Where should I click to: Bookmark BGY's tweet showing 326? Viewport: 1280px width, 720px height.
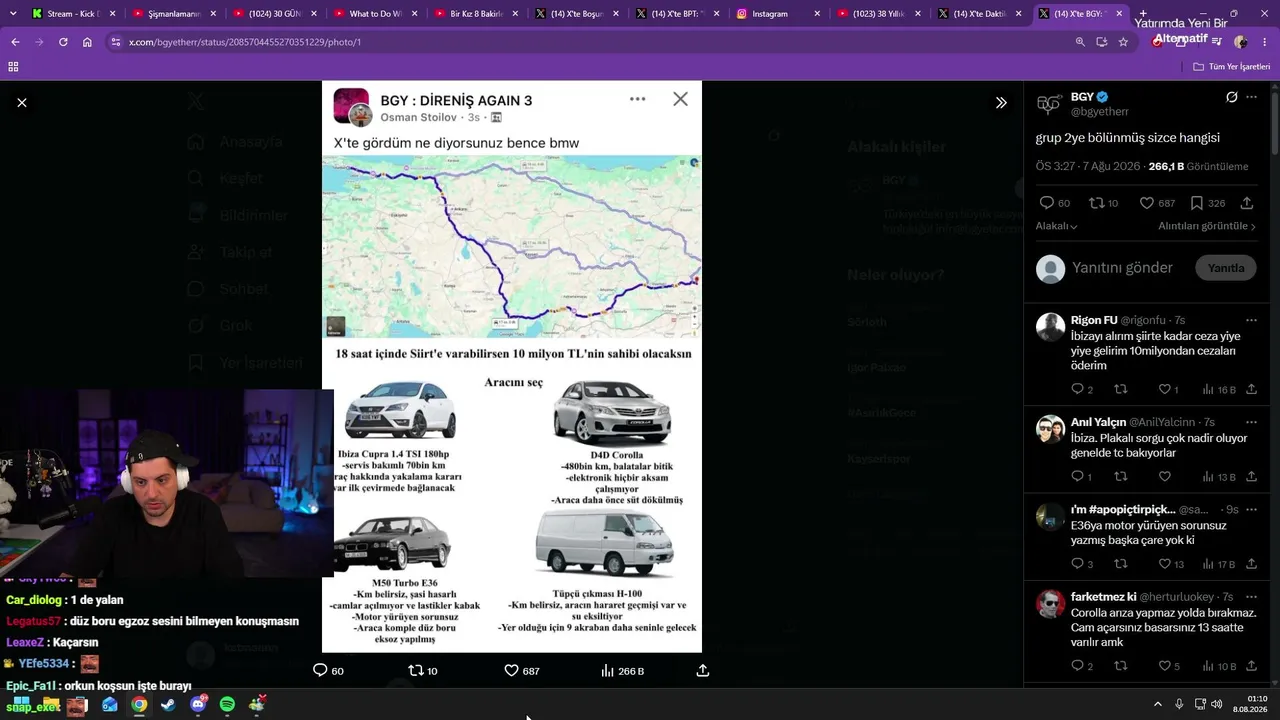(x=1207, y=203)
